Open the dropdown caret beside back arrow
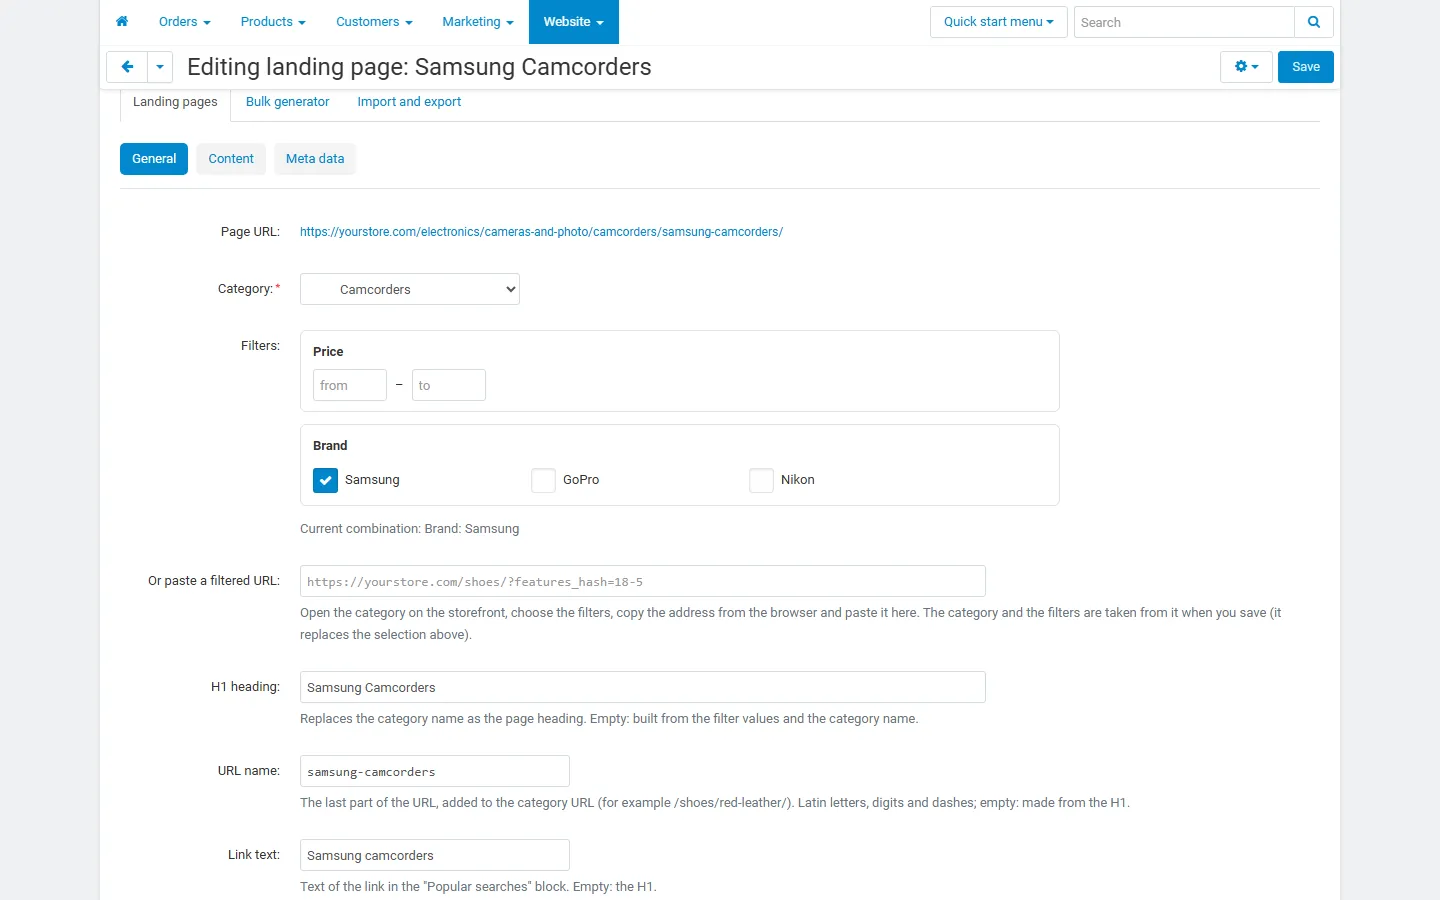The height and width of the screenshot is (900, 1440). [x=160, y=67]
